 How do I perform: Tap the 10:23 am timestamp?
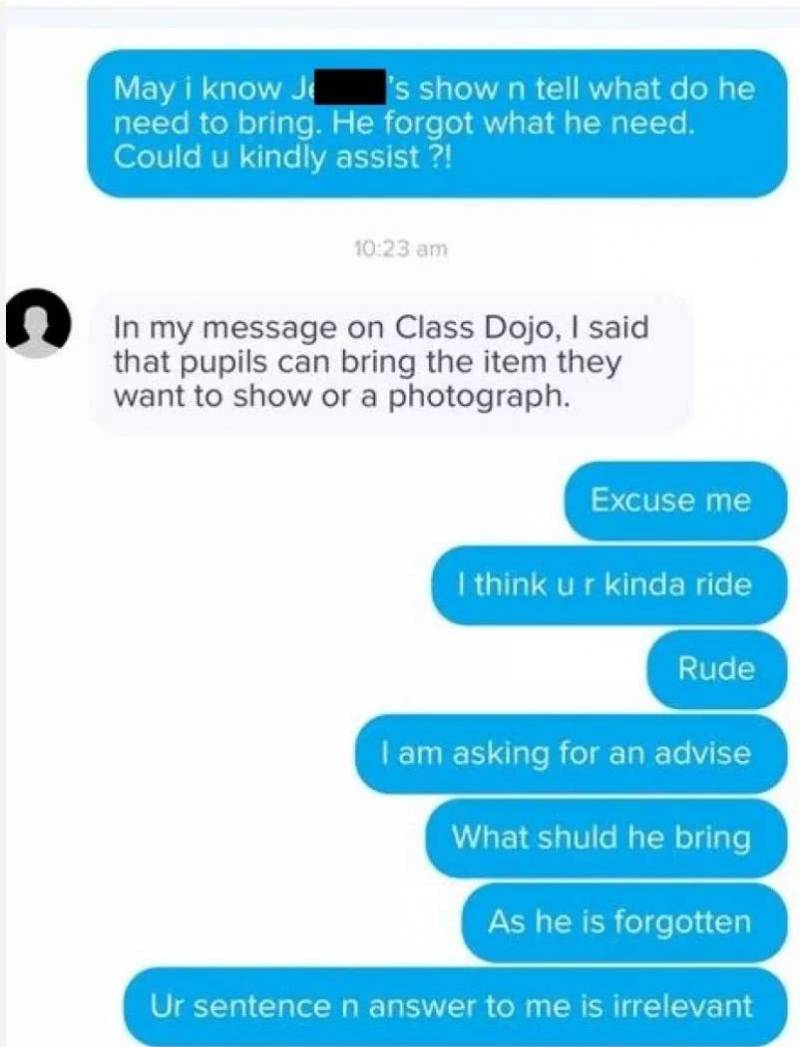coord(400,249)
